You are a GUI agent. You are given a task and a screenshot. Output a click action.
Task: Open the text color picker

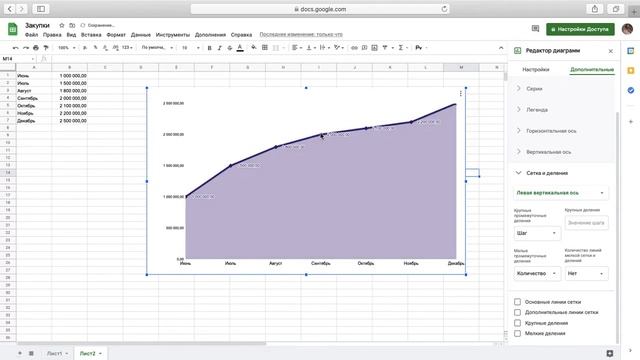240,48
